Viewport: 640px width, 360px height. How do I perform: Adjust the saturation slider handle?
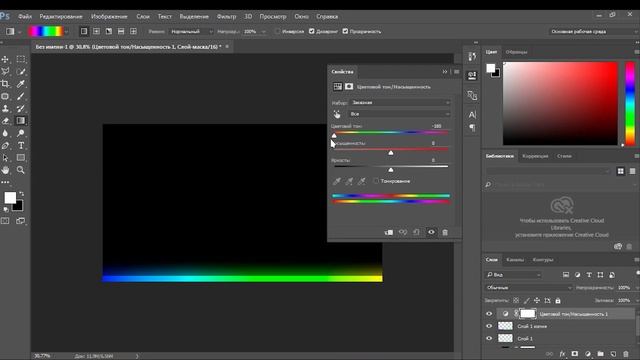391,153
